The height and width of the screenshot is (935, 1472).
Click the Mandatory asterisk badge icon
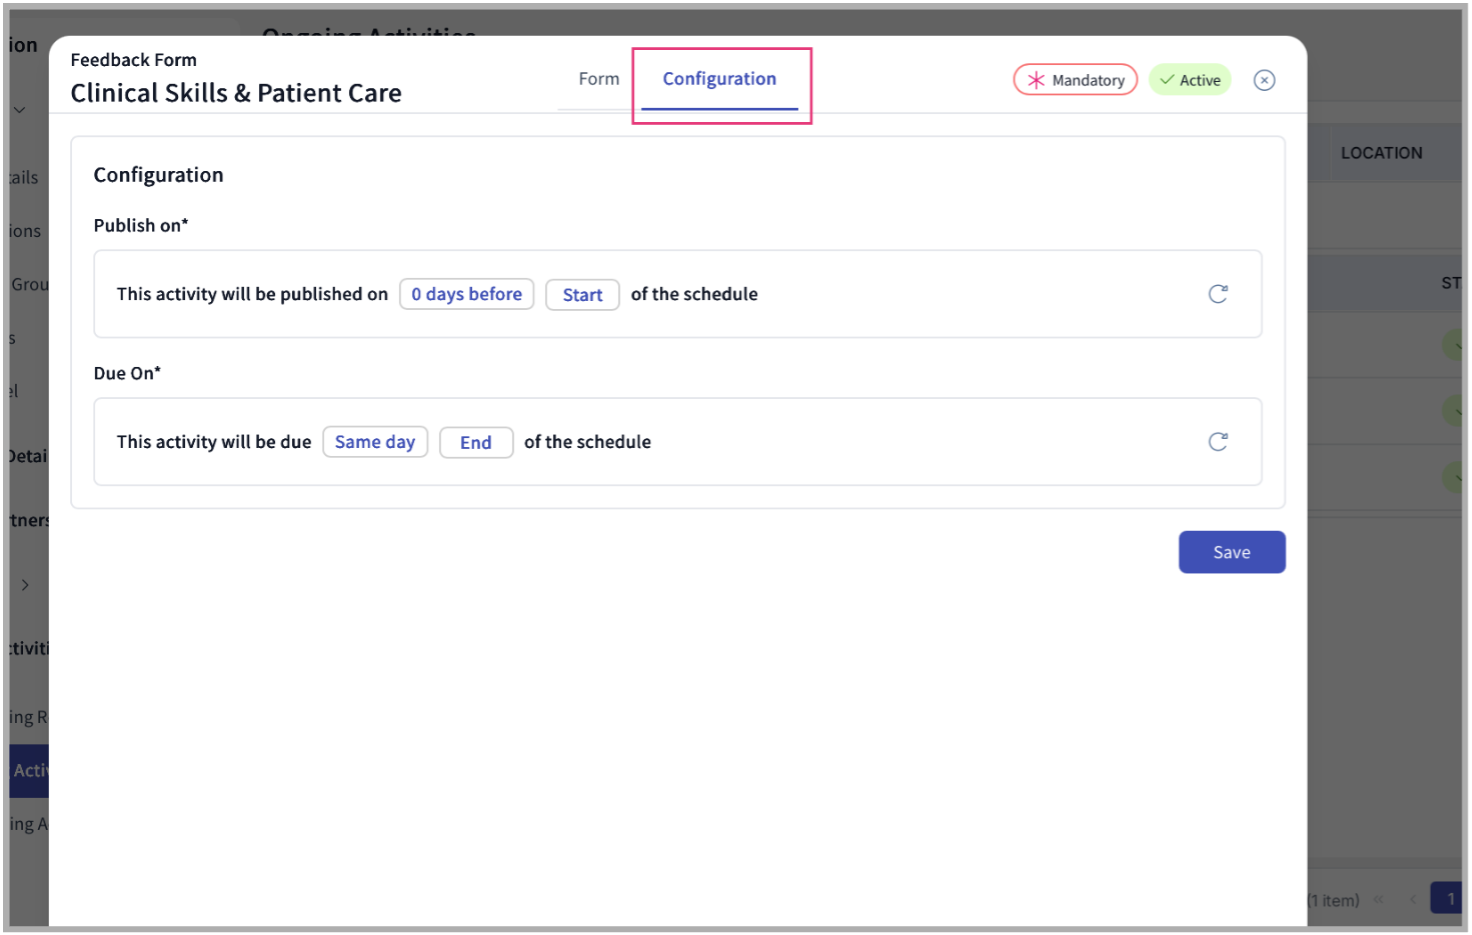coord(1036,79)
